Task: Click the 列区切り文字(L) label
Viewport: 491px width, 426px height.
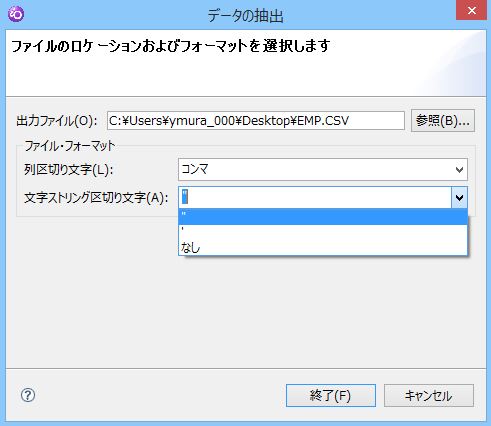Action: 69,170
